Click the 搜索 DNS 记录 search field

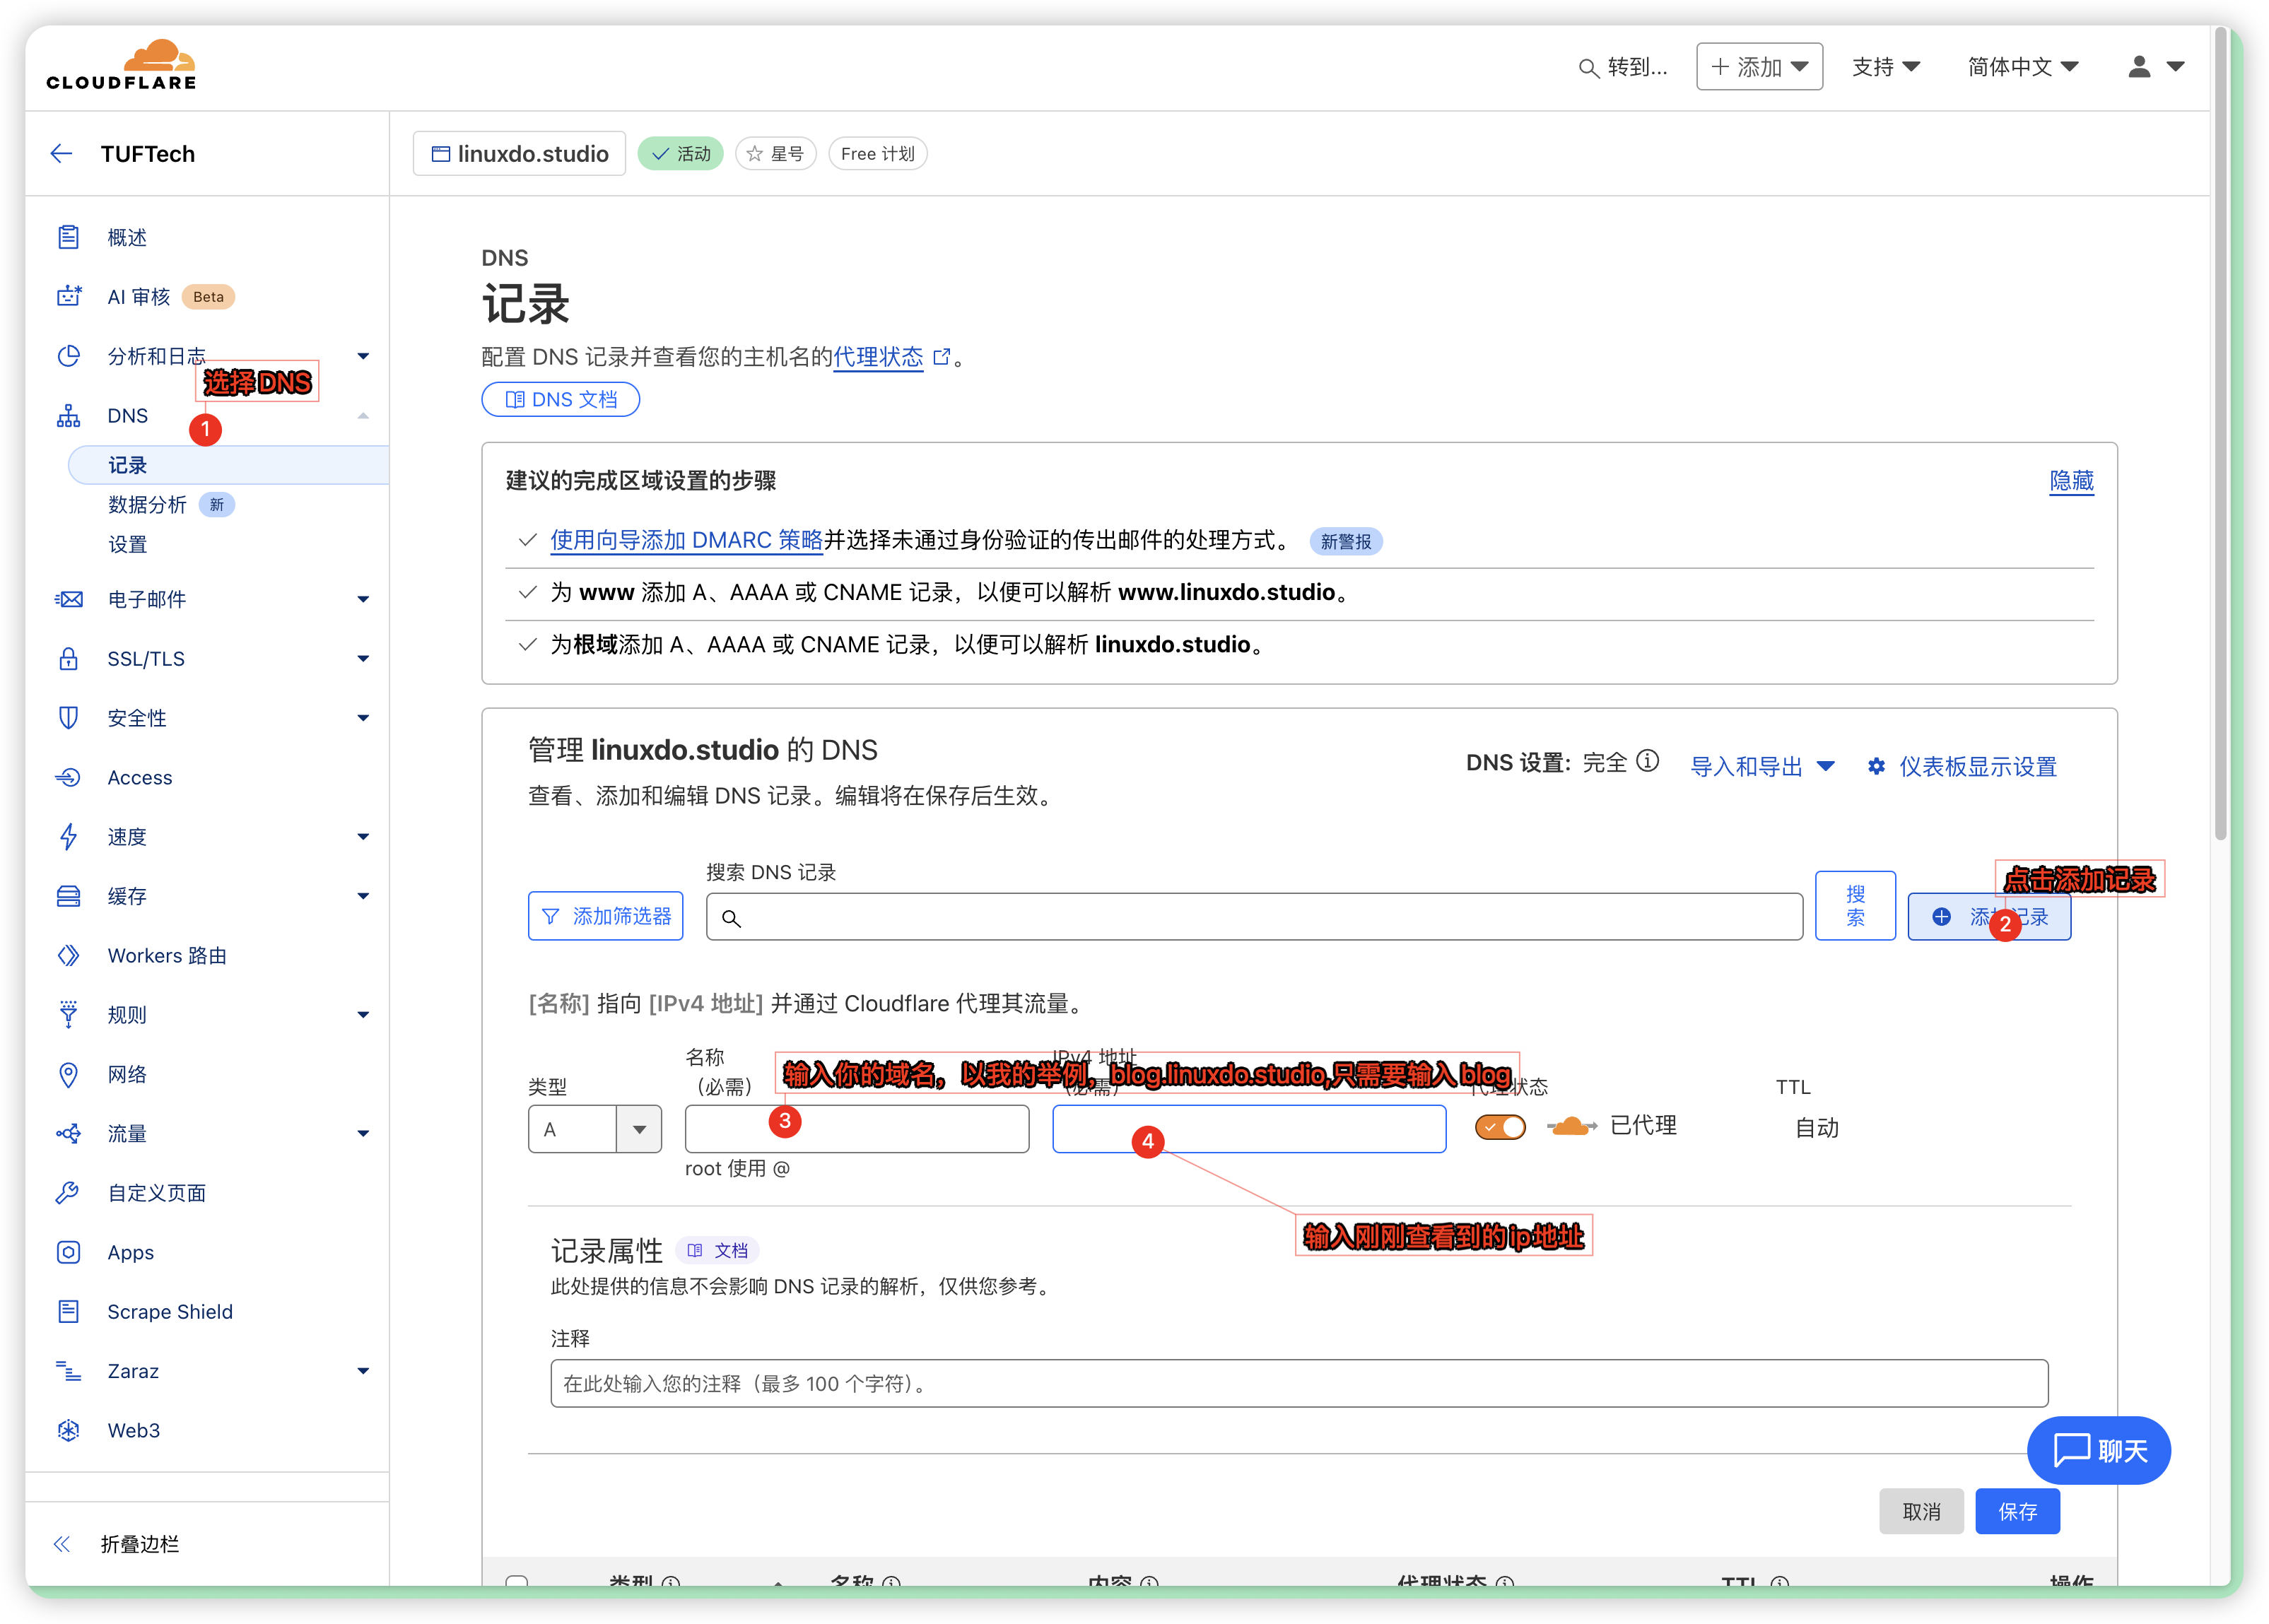coord(1254,917)
